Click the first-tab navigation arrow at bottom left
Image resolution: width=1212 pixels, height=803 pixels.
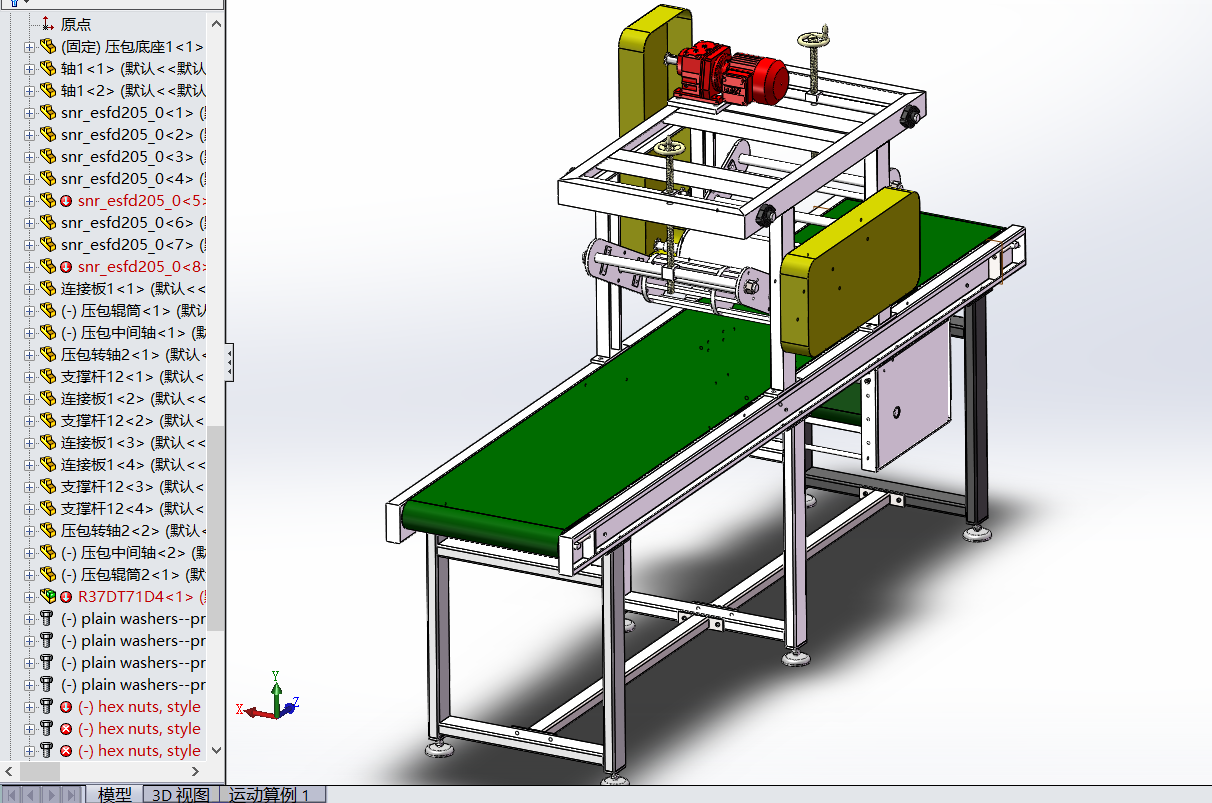click(12, 795)
